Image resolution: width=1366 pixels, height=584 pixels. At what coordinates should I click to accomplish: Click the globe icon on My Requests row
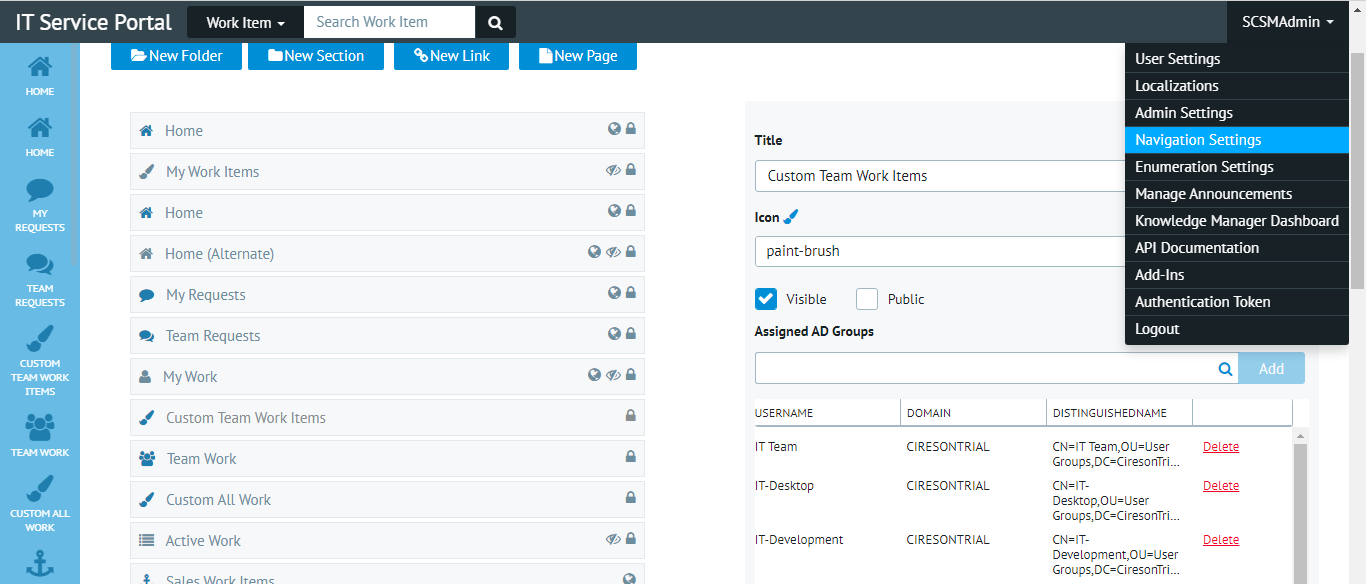(x=615, y=293)
